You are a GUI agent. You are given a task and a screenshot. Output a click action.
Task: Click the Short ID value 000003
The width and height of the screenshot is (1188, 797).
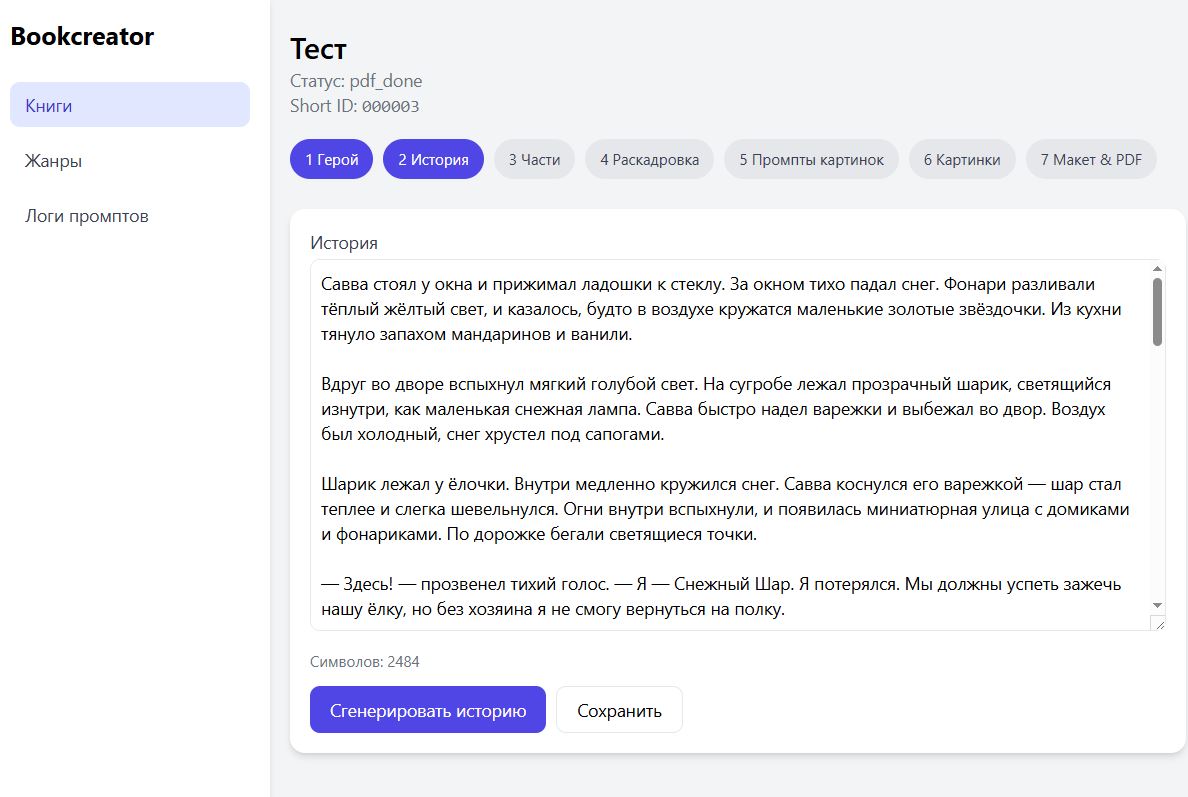(390, 106)
